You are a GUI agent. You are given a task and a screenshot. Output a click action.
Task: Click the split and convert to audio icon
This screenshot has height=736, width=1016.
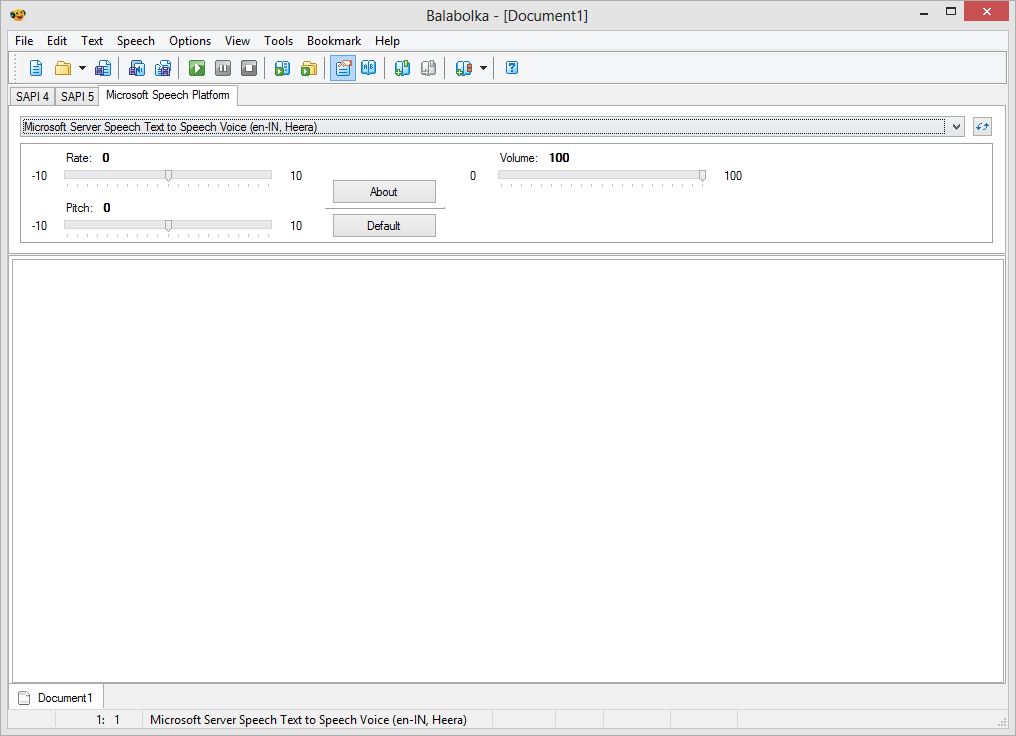[x=163, y=68]
